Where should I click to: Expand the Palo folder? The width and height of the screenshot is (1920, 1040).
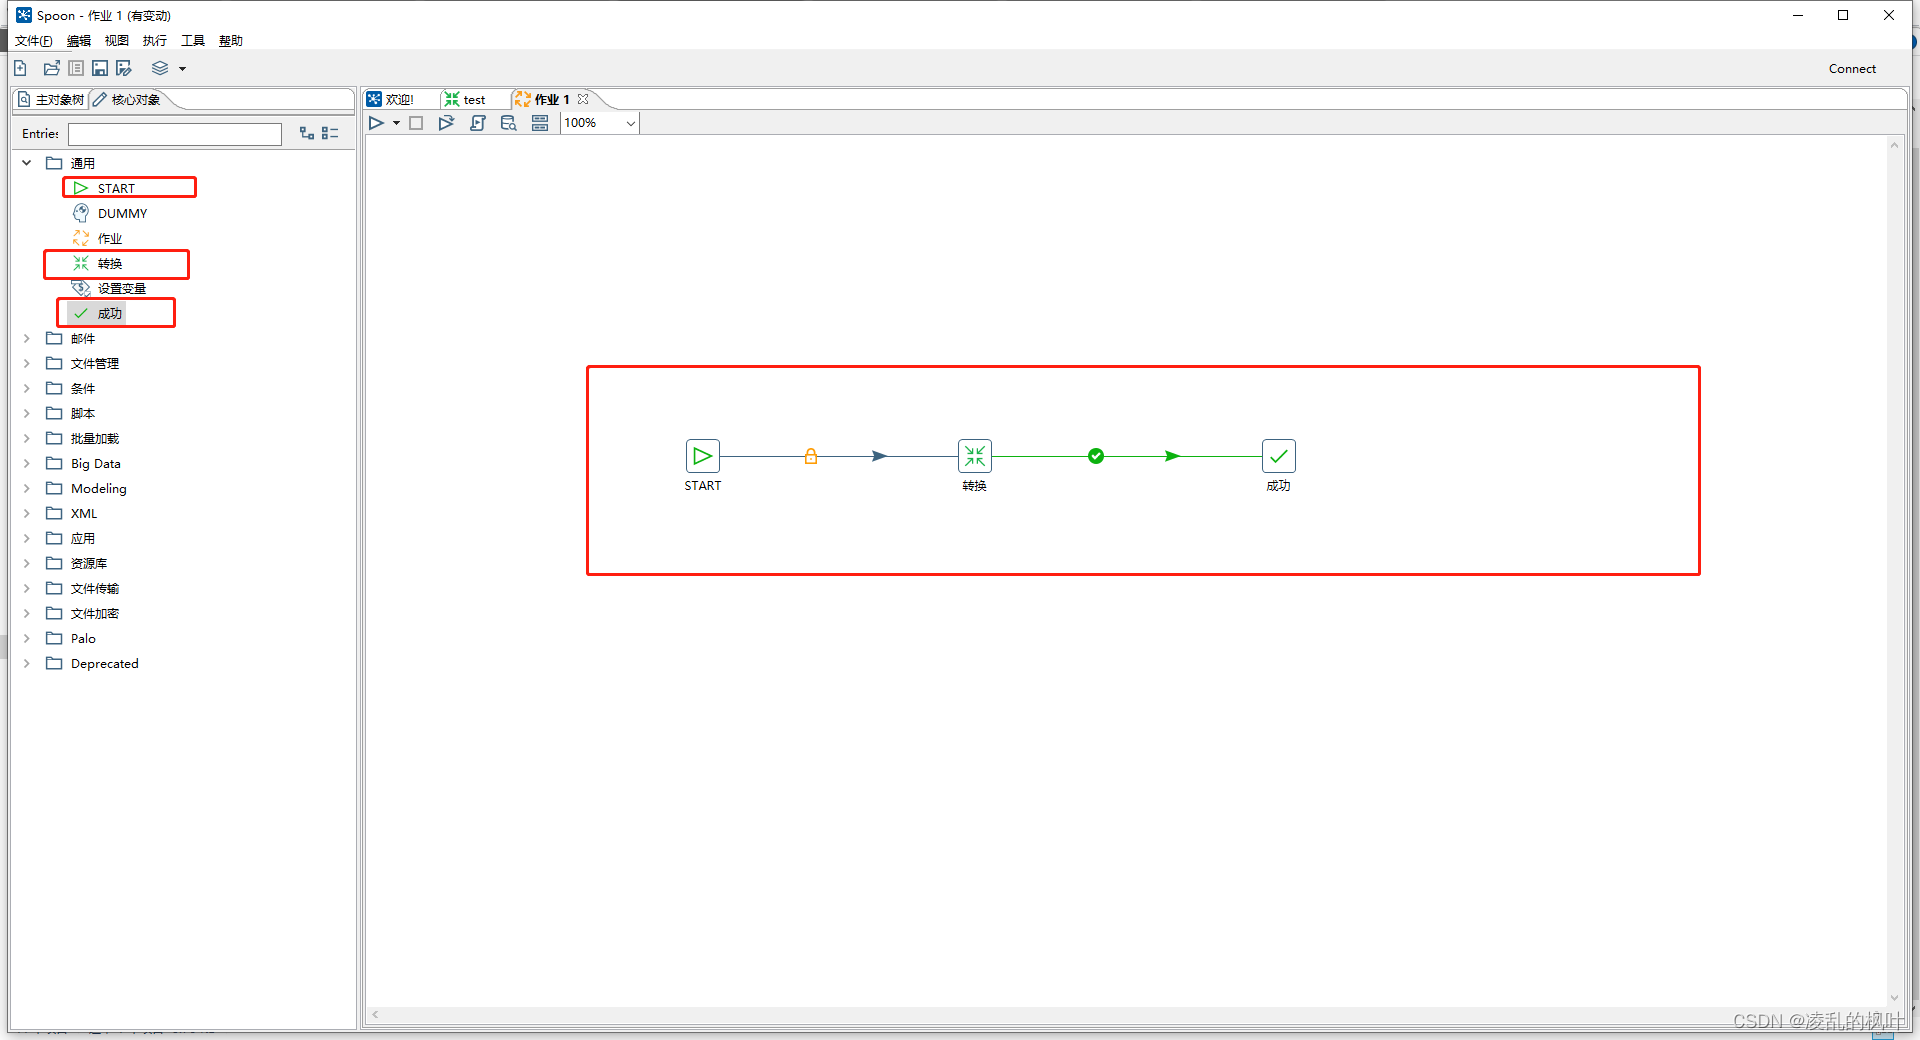pyautogui.click(x=27, y=638)
